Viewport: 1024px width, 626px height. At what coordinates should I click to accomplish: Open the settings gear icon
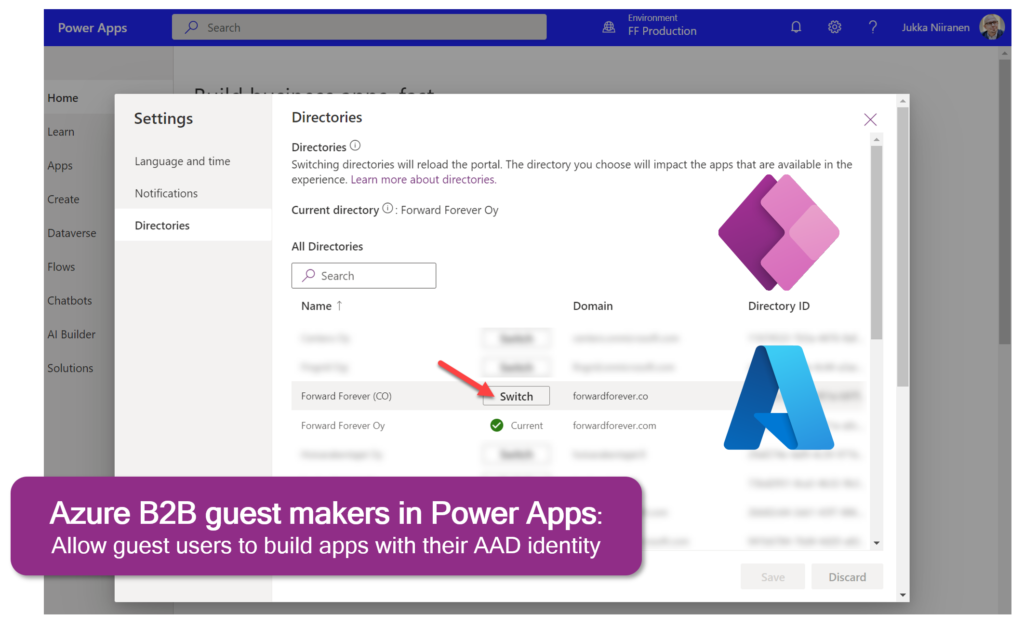834,27
